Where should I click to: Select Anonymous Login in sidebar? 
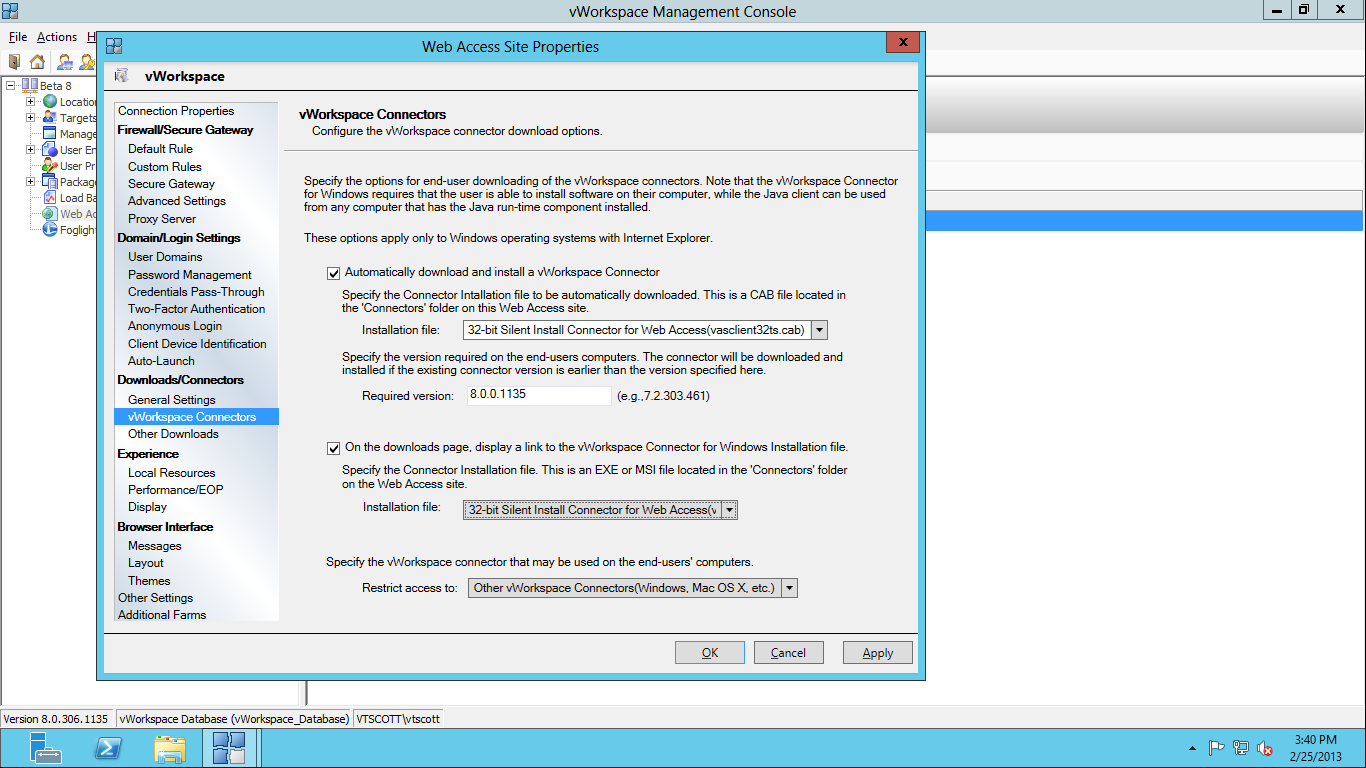pyautogui.click(x=175, y=326)
